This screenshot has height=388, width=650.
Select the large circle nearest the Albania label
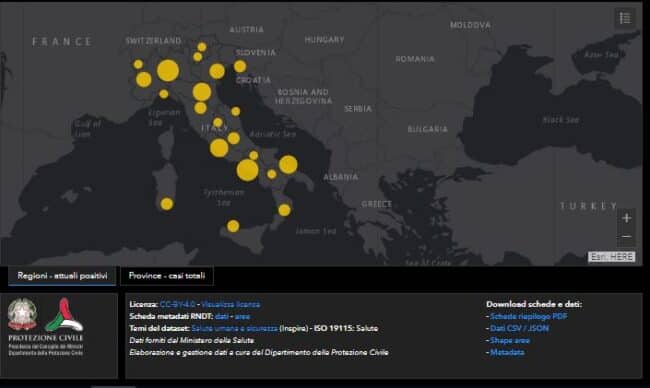tap(288, 165)
